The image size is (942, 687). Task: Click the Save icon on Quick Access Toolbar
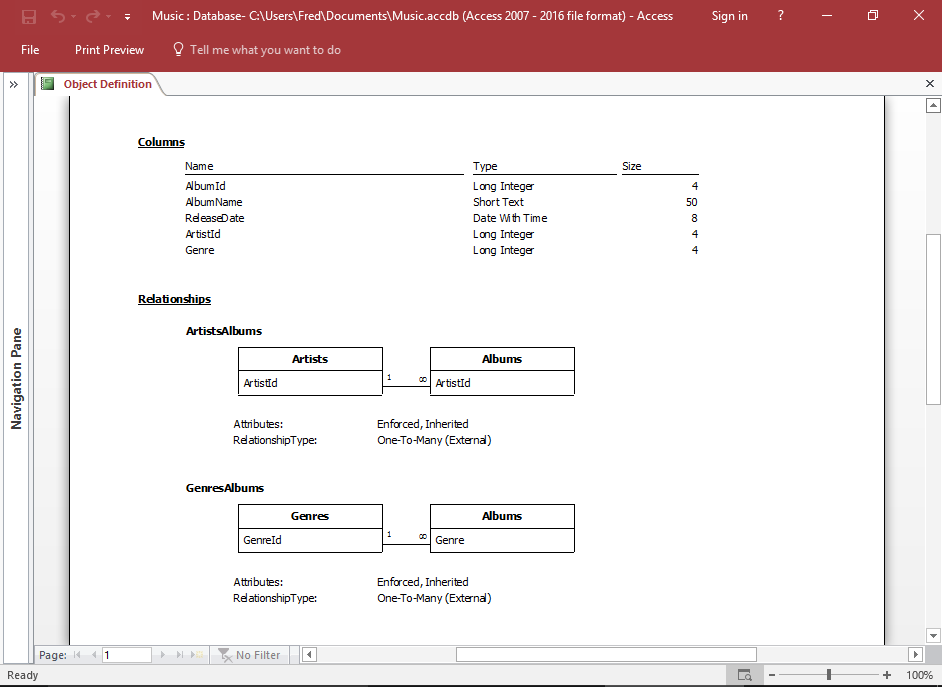pyautogui.click(x=27, y=15)
